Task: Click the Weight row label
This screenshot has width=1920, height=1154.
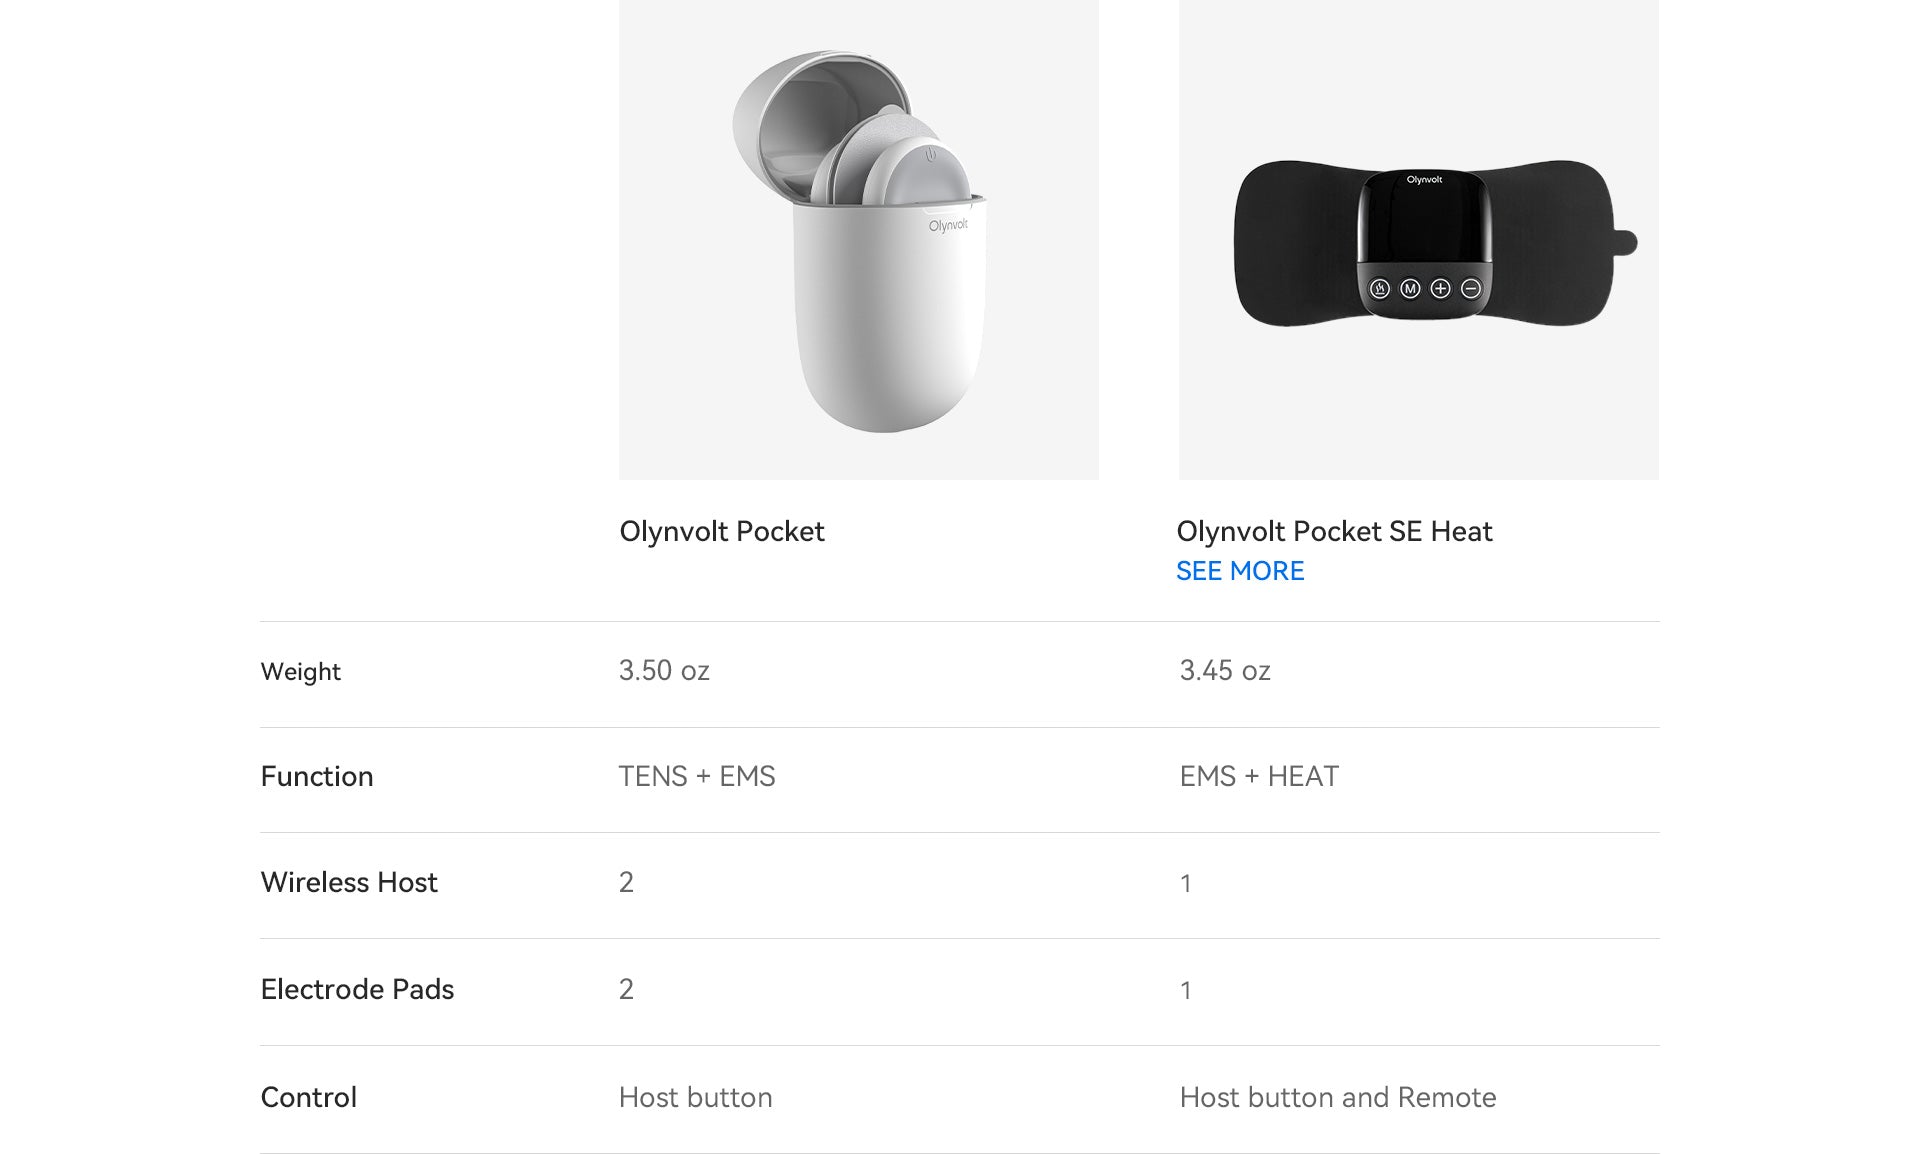Action: click(x=301, y=671)
